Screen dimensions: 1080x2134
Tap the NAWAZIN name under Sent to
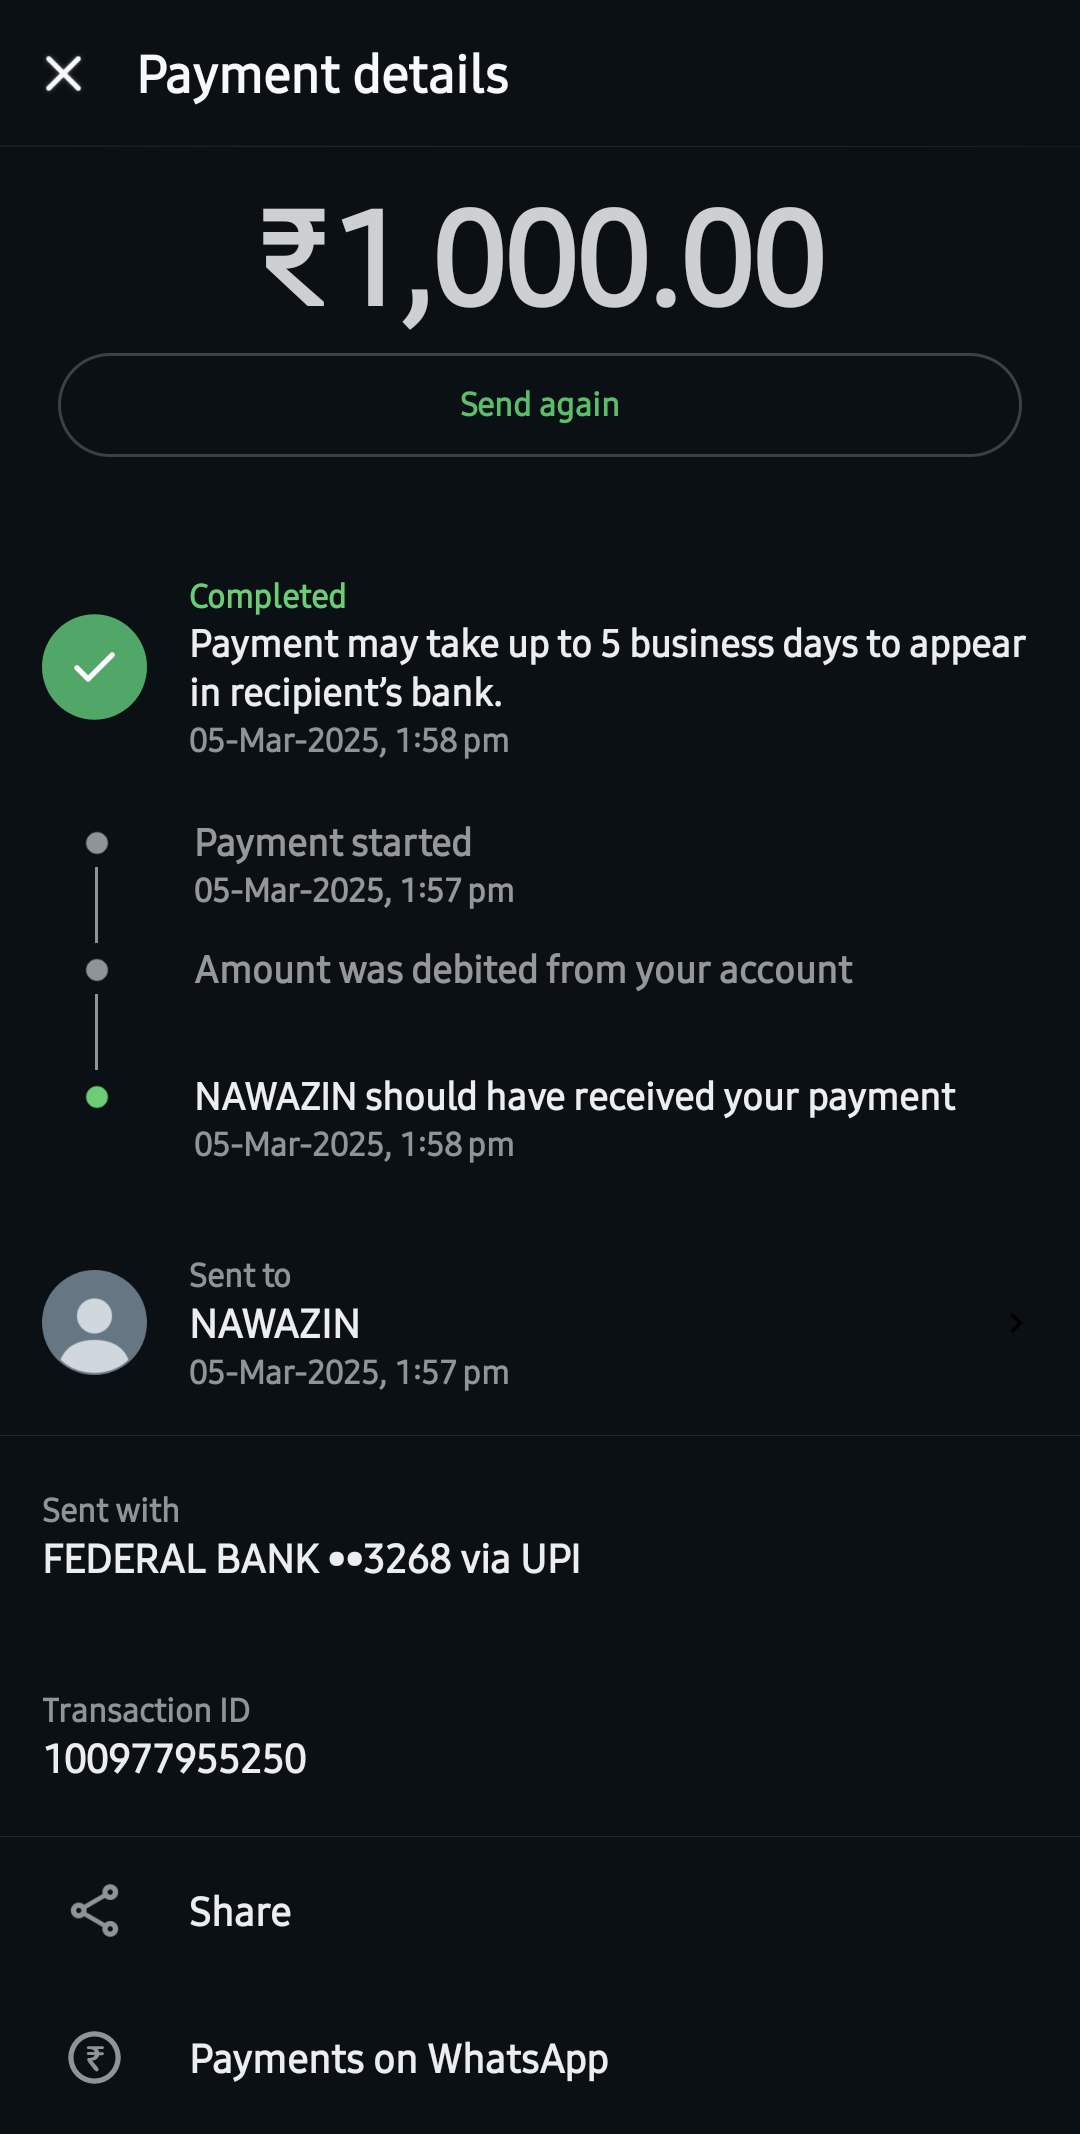275,1324
